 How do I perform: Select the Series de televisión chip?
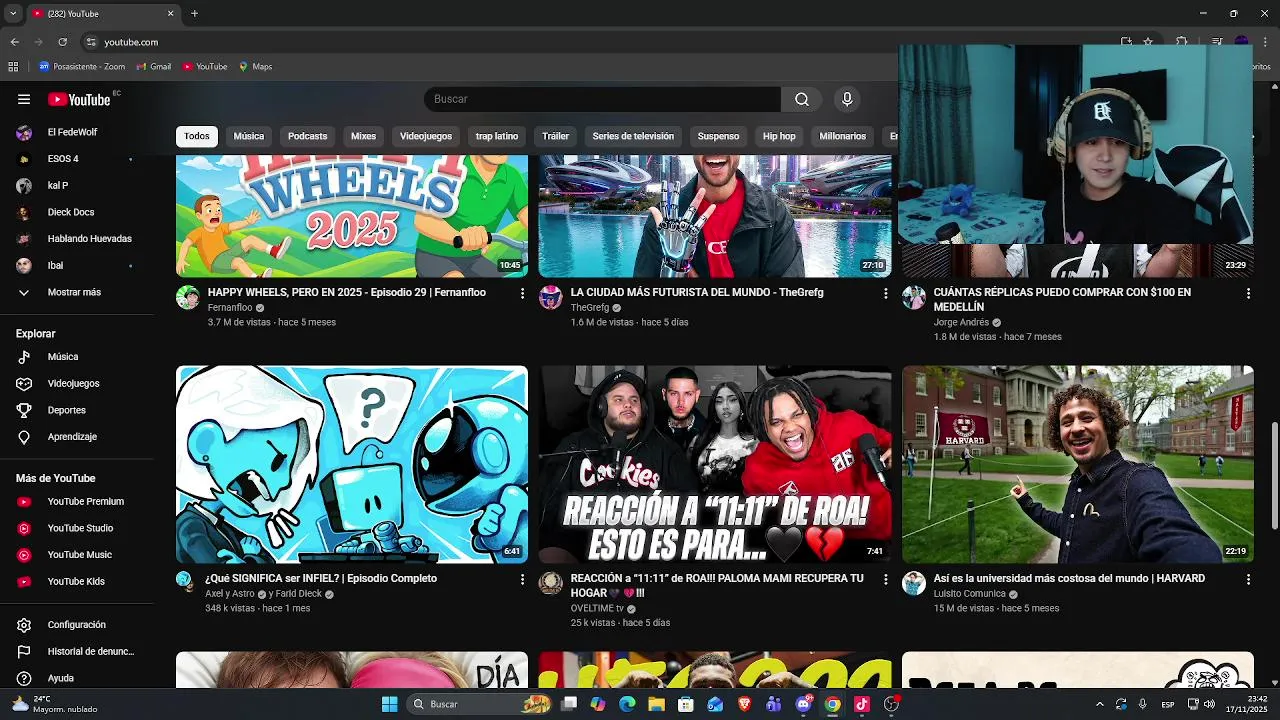633,136
